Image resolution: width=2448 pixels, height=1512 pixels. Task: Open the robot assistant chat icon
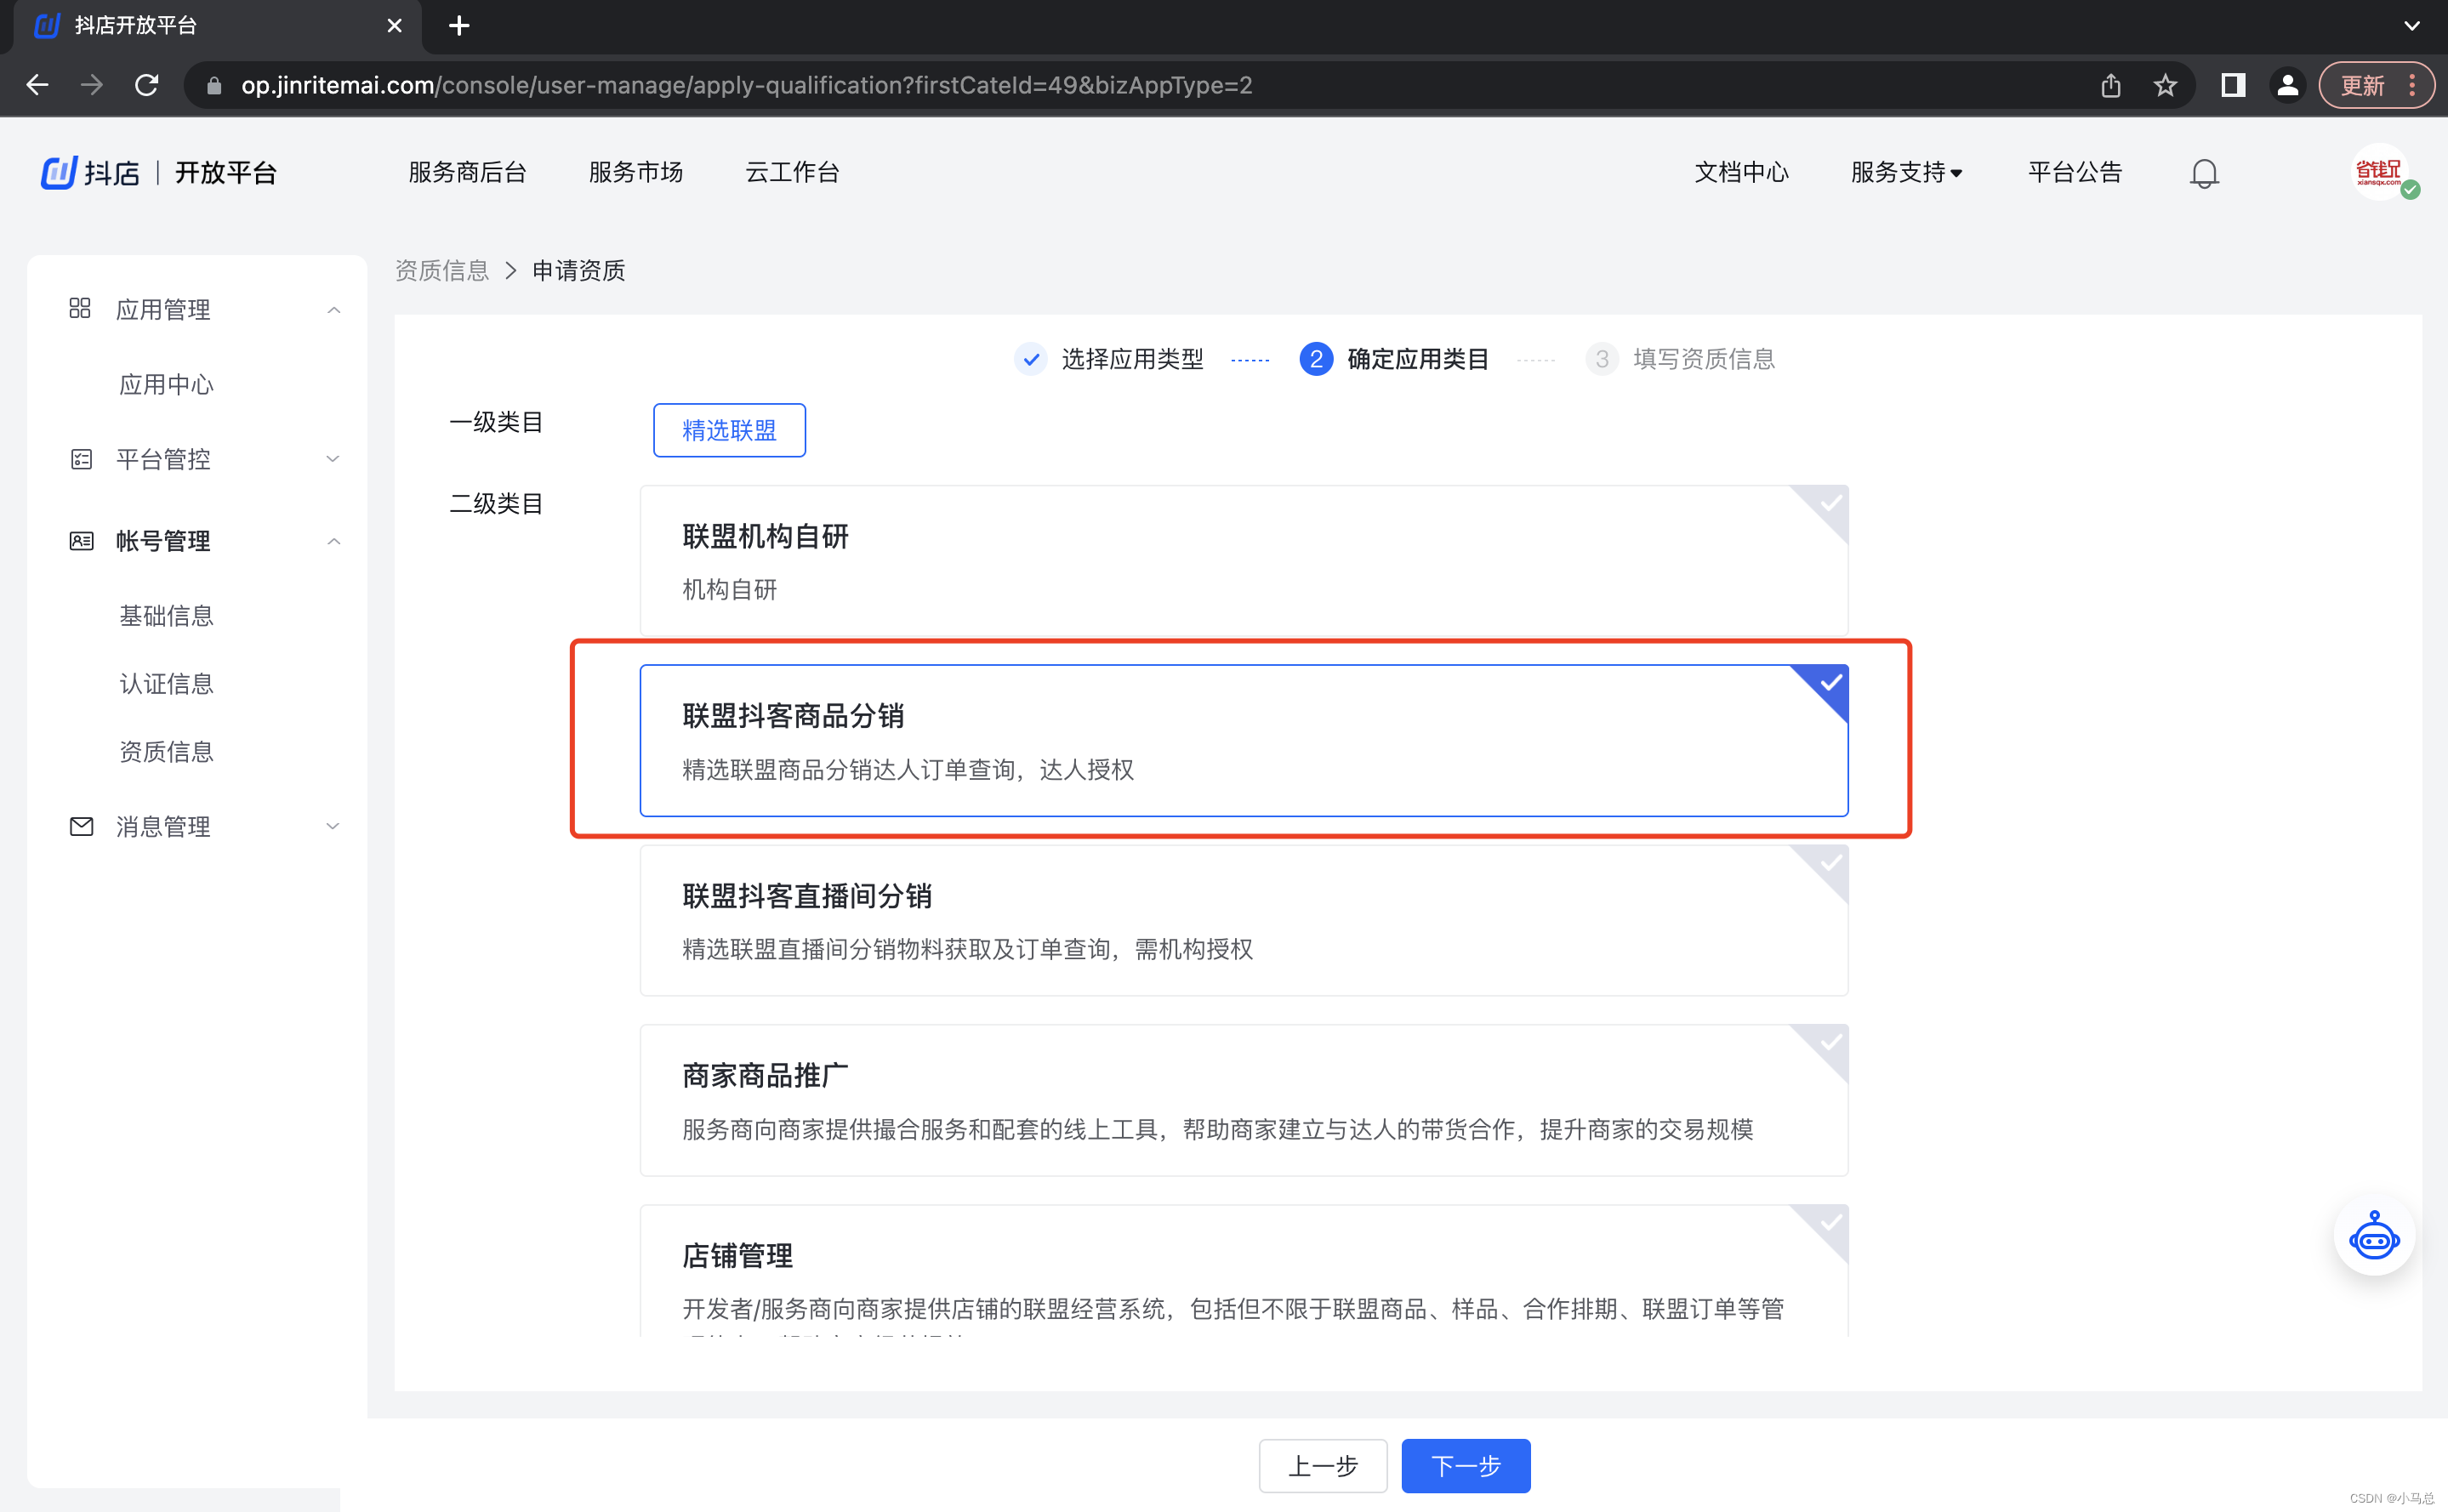click(x=2373, y=1239)
